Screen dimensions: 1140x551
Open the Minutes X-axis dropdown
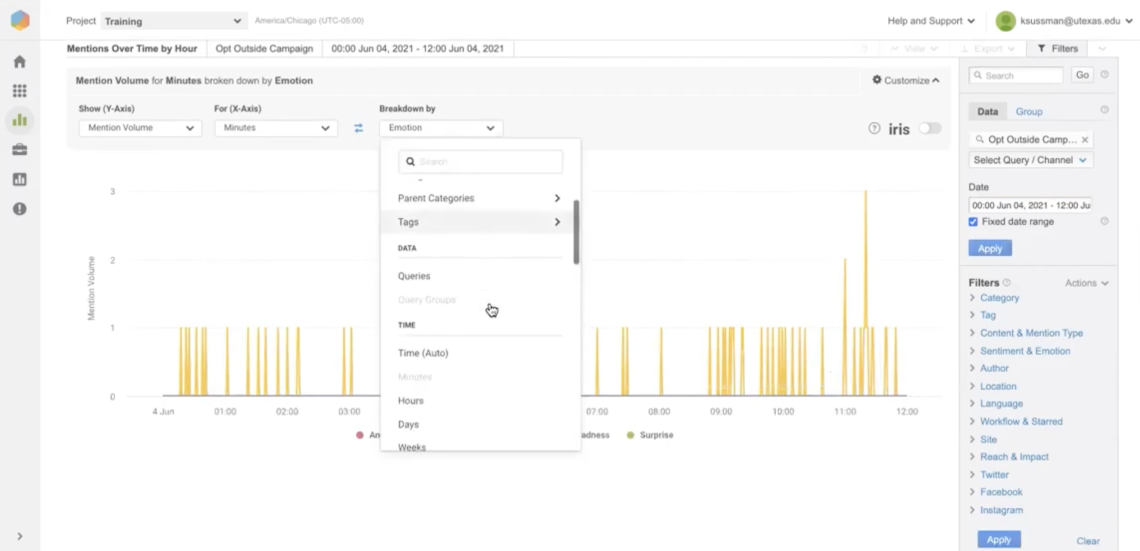(276, 128)
